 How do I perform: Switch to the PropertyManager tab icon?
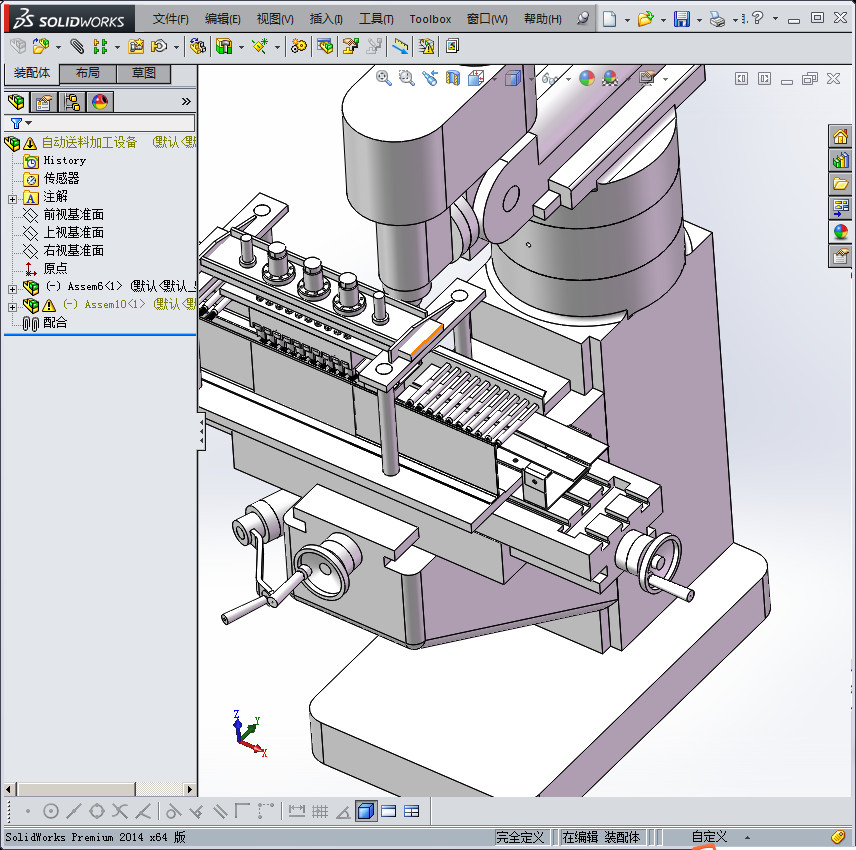pos(44,102)
